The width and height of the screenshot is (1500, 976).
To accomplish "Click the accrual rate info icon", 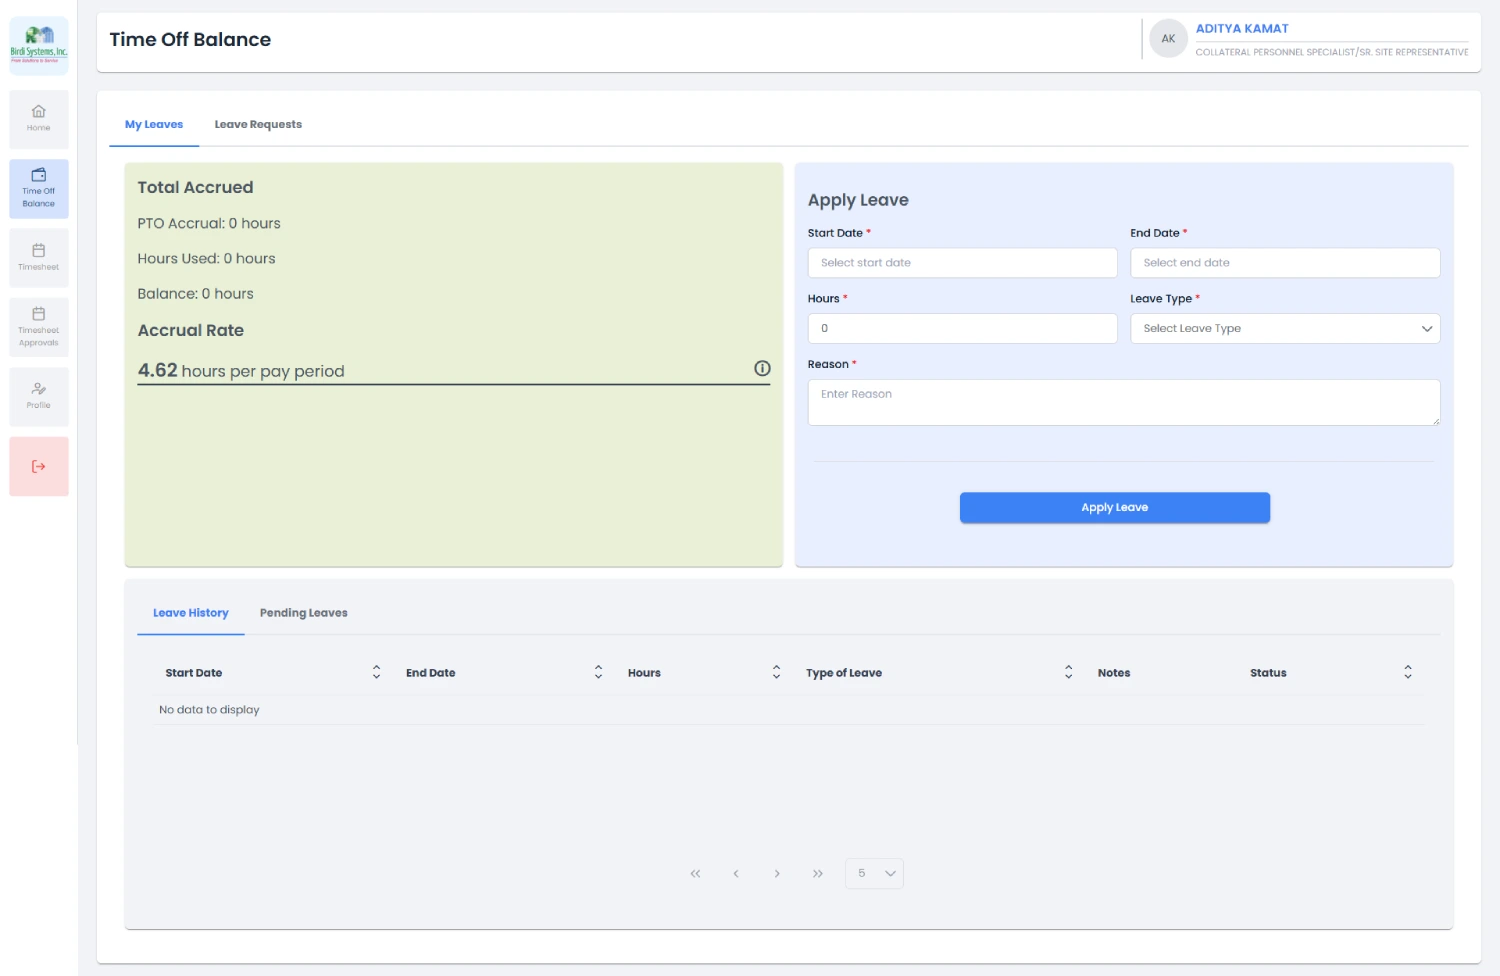I will click(762, 369).
